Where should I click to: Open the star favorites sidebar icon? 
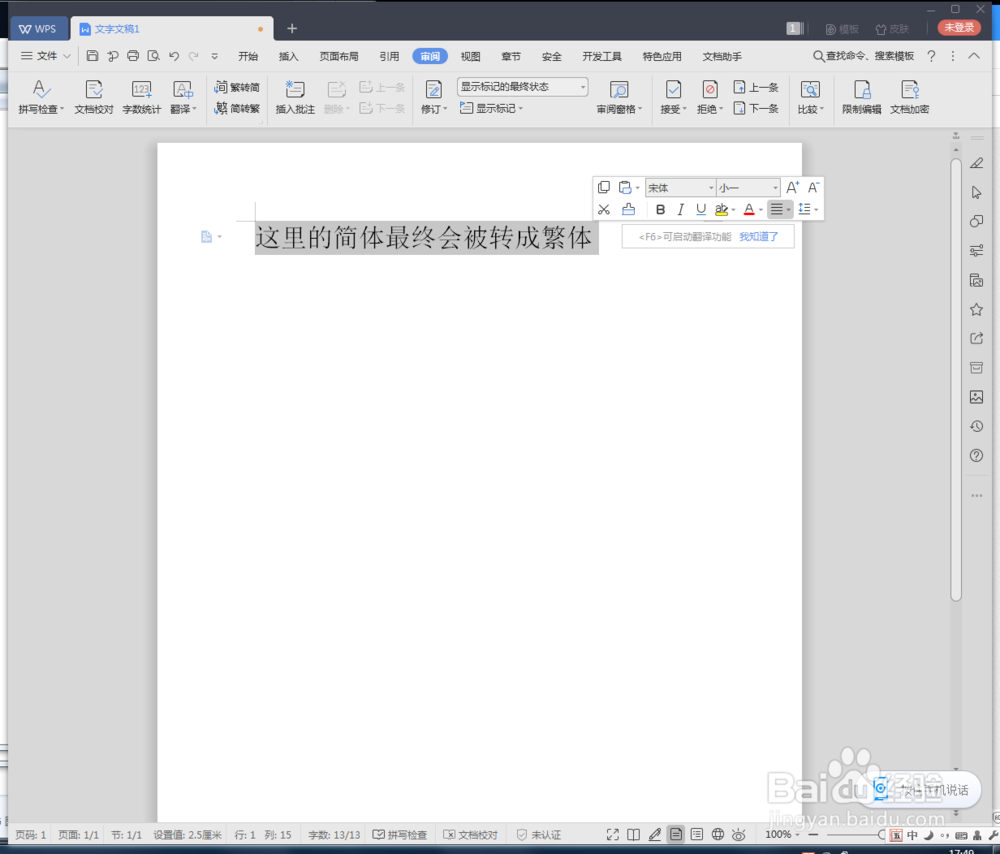coord(976,310)
